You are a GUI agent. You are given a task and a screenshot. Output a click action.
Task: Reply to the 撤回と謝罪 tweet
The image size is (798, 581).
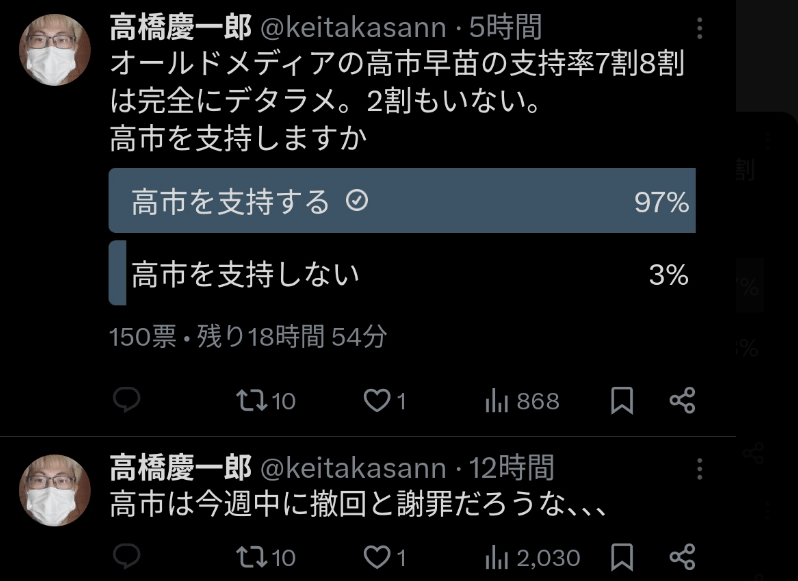(x=125, y=556)
